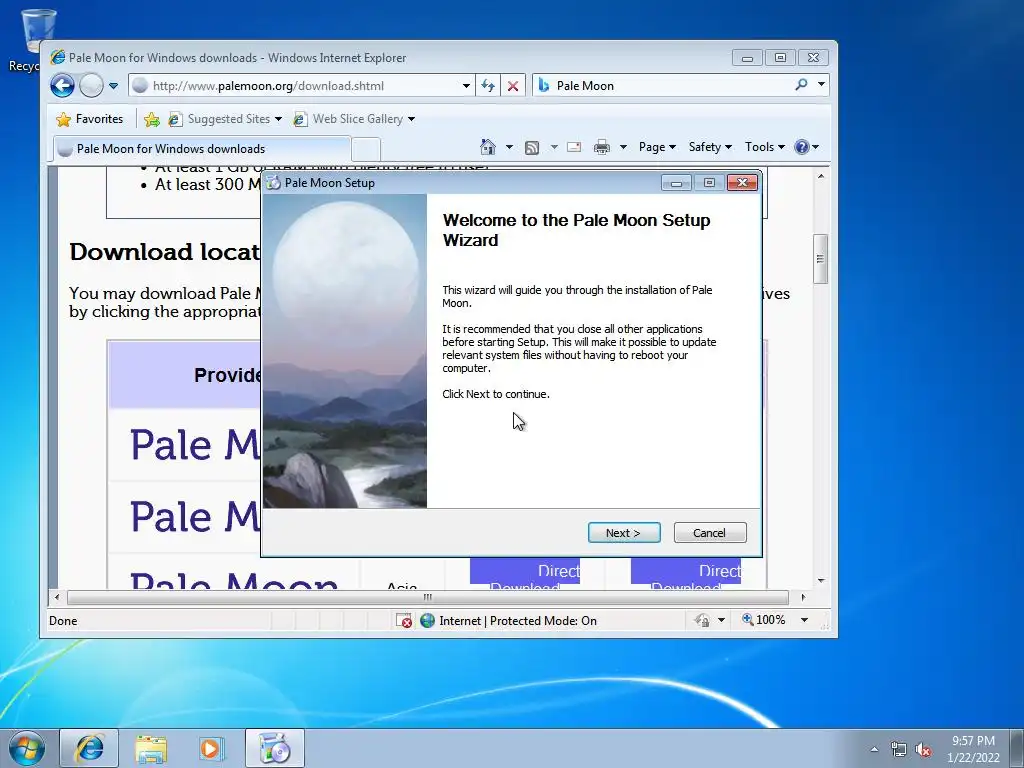This screenshot has height=768, width=1024.
Task: Click the horizontal scrollbar thumb
Action: (x=428, y=597)
